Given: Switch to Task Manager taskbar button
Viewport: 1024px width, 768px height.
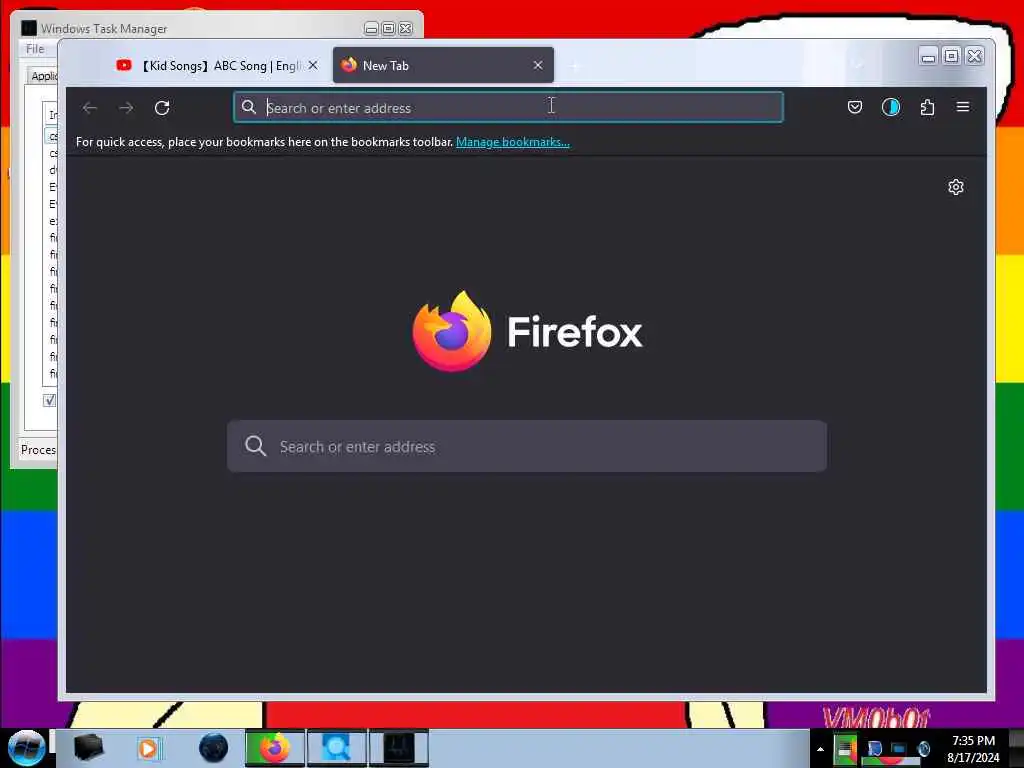Looking at the screenshot, I should pos(398,748).
